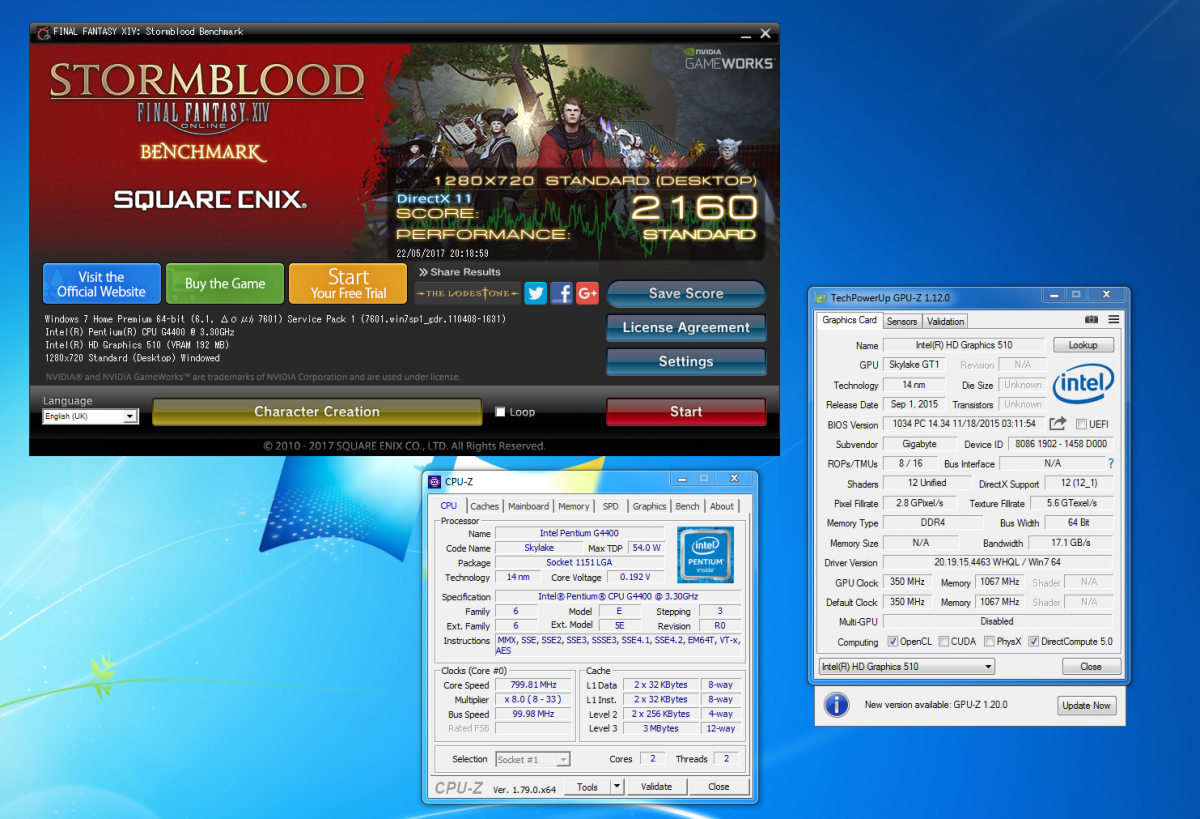The image size is (1200, 819).
Task: Open License Agreement
Action: click(686, 327)
